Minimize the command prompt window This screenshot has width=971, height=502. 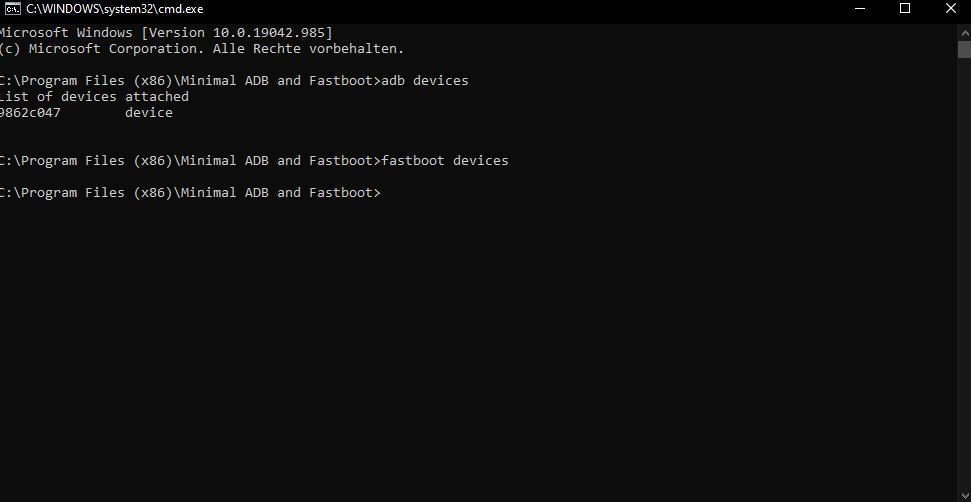(859, 9)
